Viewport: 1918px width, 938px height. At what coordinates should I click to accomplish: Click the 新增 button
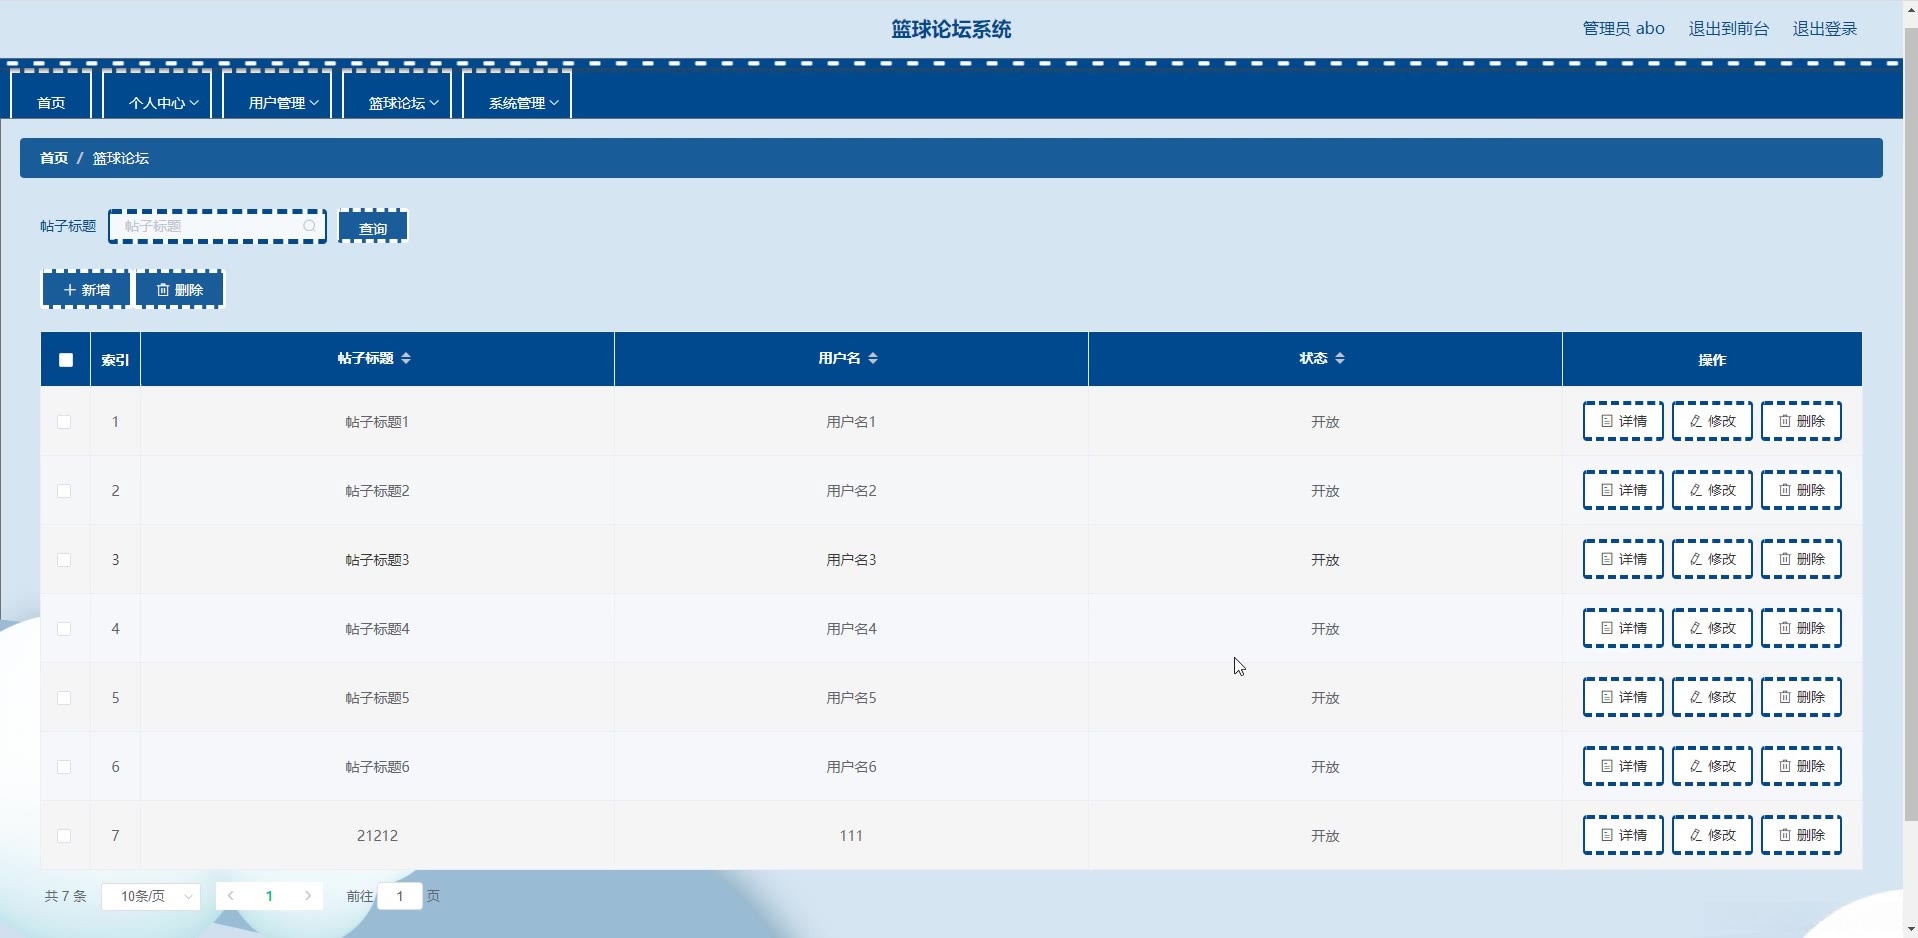(x=86, y=290)
